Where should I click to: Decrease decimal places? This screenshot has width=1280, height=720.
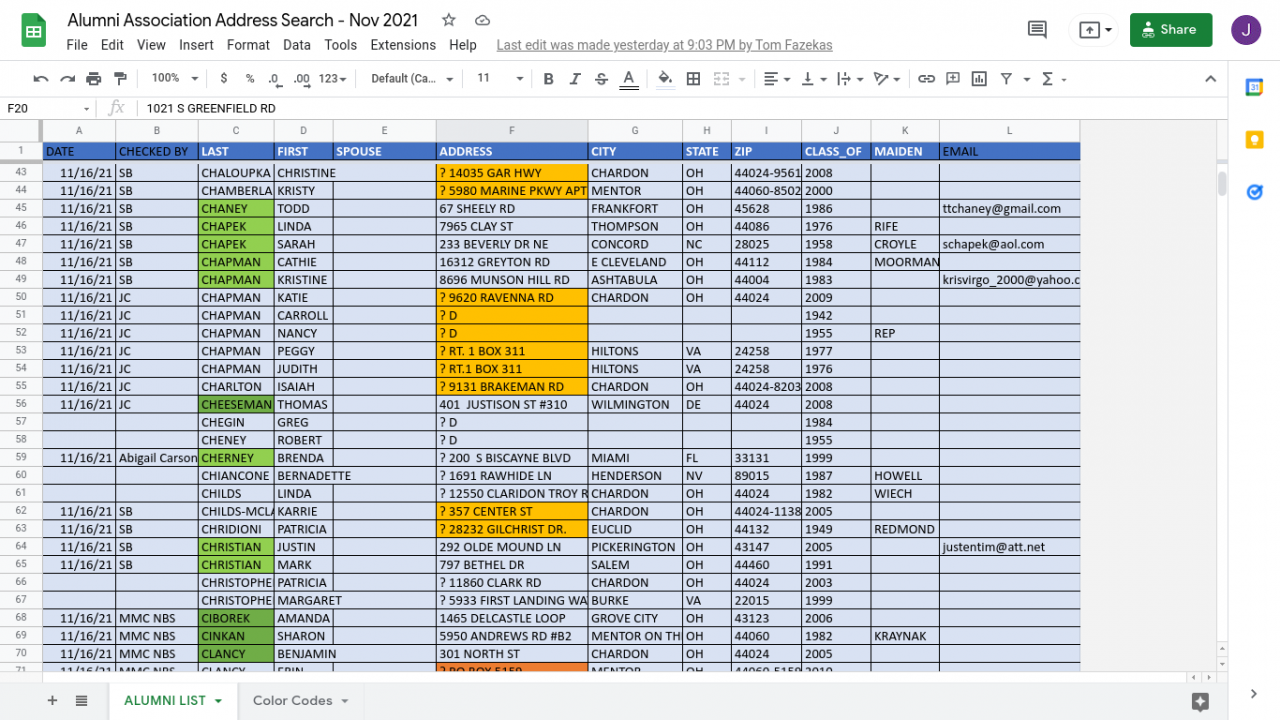[274, 79]
